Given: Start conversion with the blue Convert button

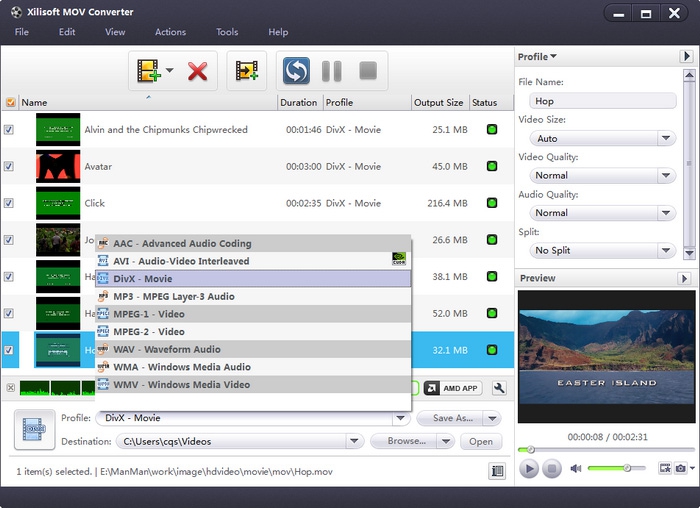Looking at the screenshot, I should 296,71.
